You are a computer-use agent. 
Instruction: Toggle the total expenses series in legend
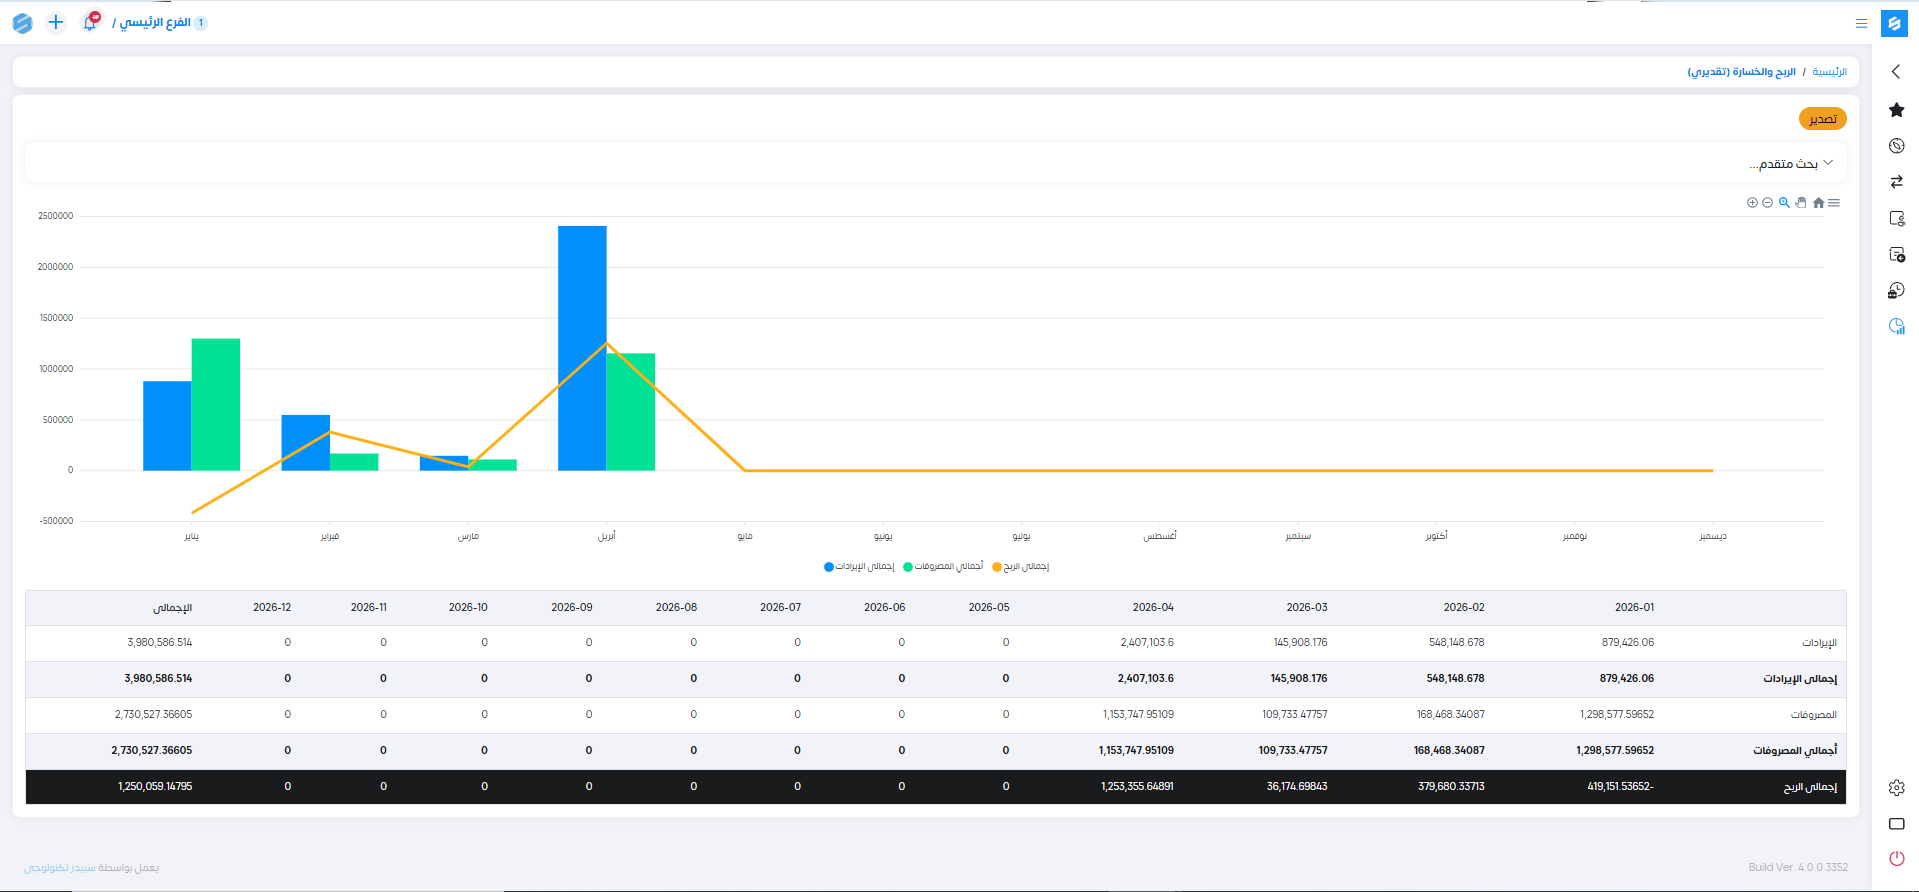coord(943,567)
